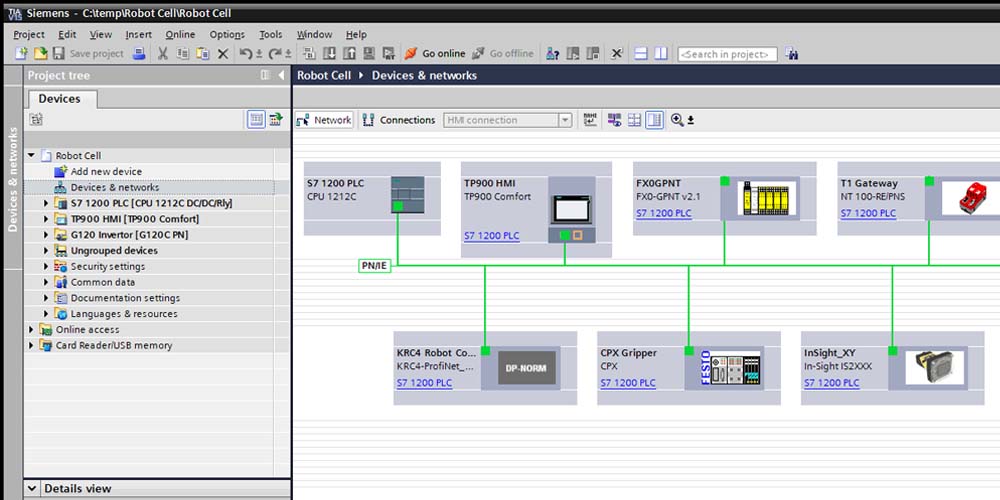The width and height of the screenshot is (1000, 500).
Task: Click the Start runtime (RT) icon
Action: point(388,54)
